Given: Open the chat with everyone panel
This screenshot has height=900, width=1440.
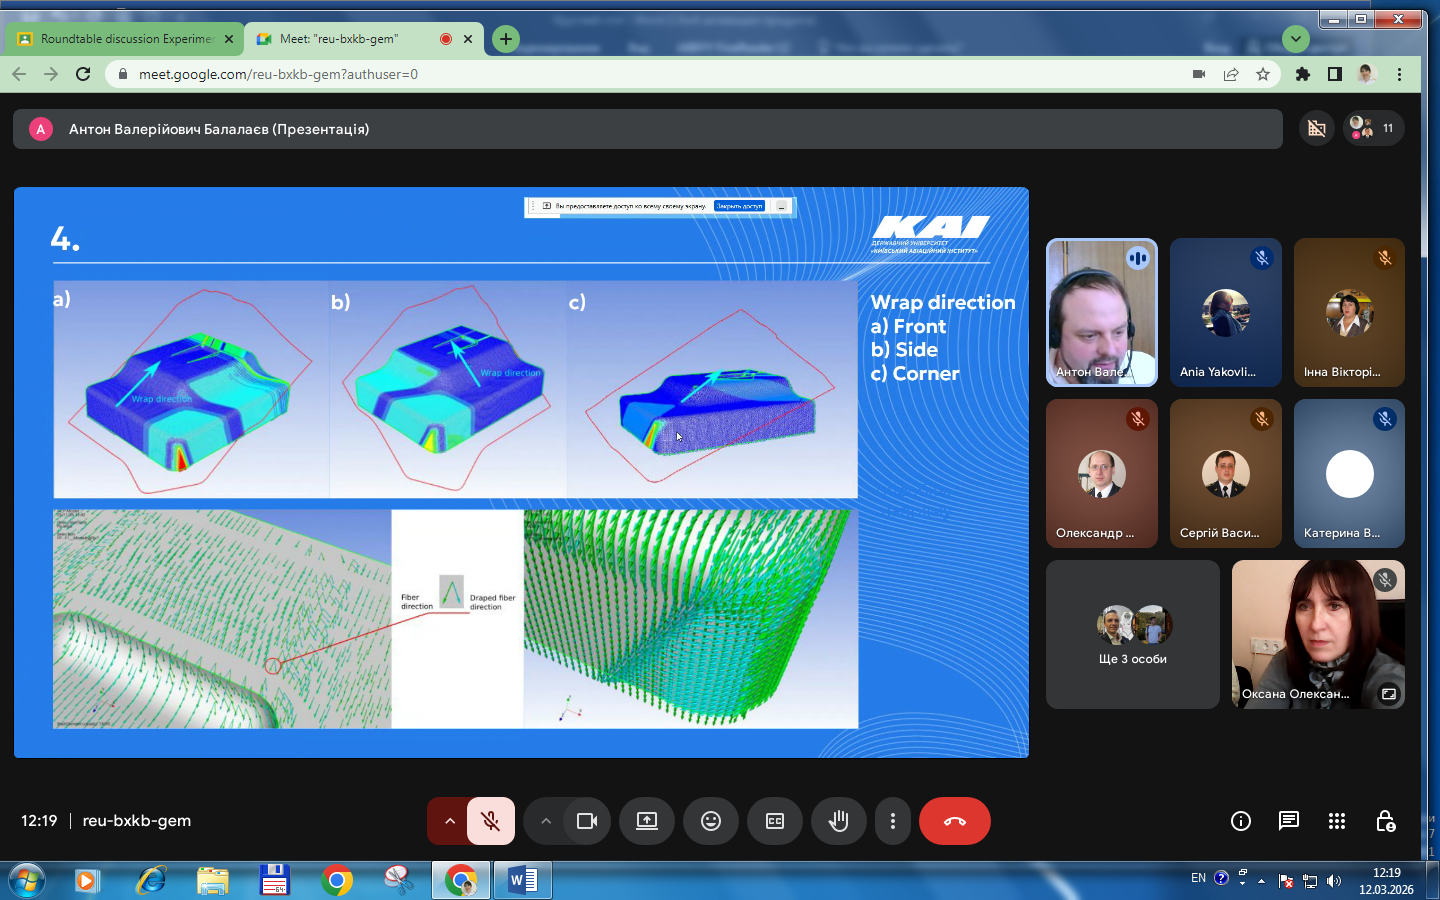Looking at the screenshot, I should pyautogui.click(x=1289, y=821).
